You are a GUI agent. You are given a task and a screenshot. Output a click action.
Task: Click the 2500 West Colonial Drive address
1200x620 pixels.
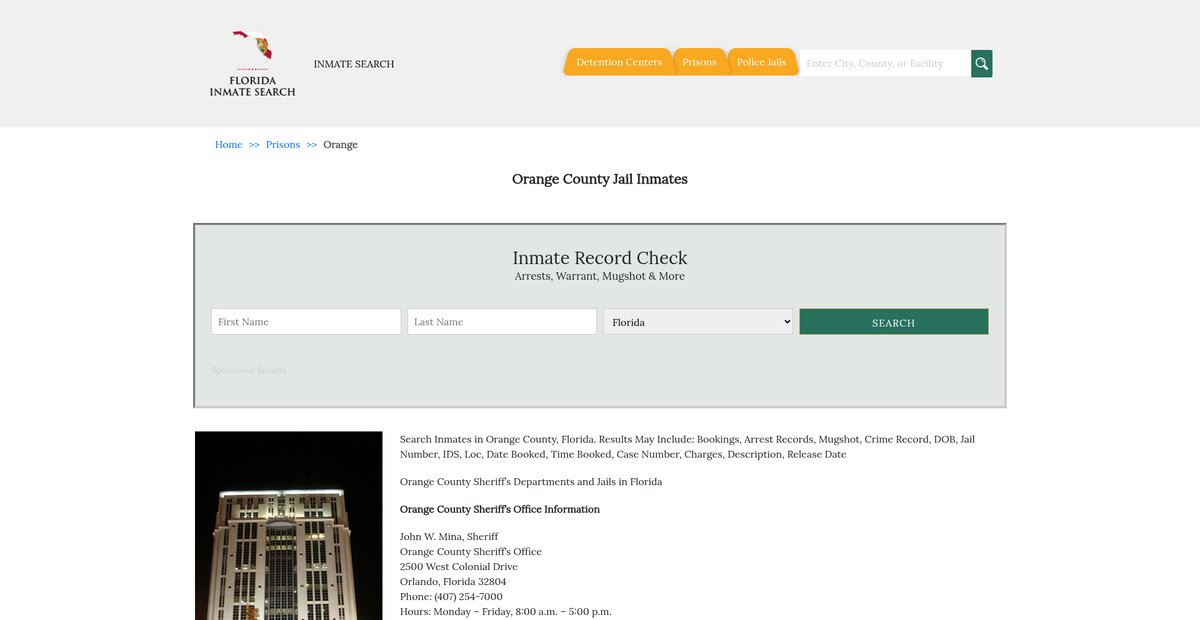[x=459, y=566]
